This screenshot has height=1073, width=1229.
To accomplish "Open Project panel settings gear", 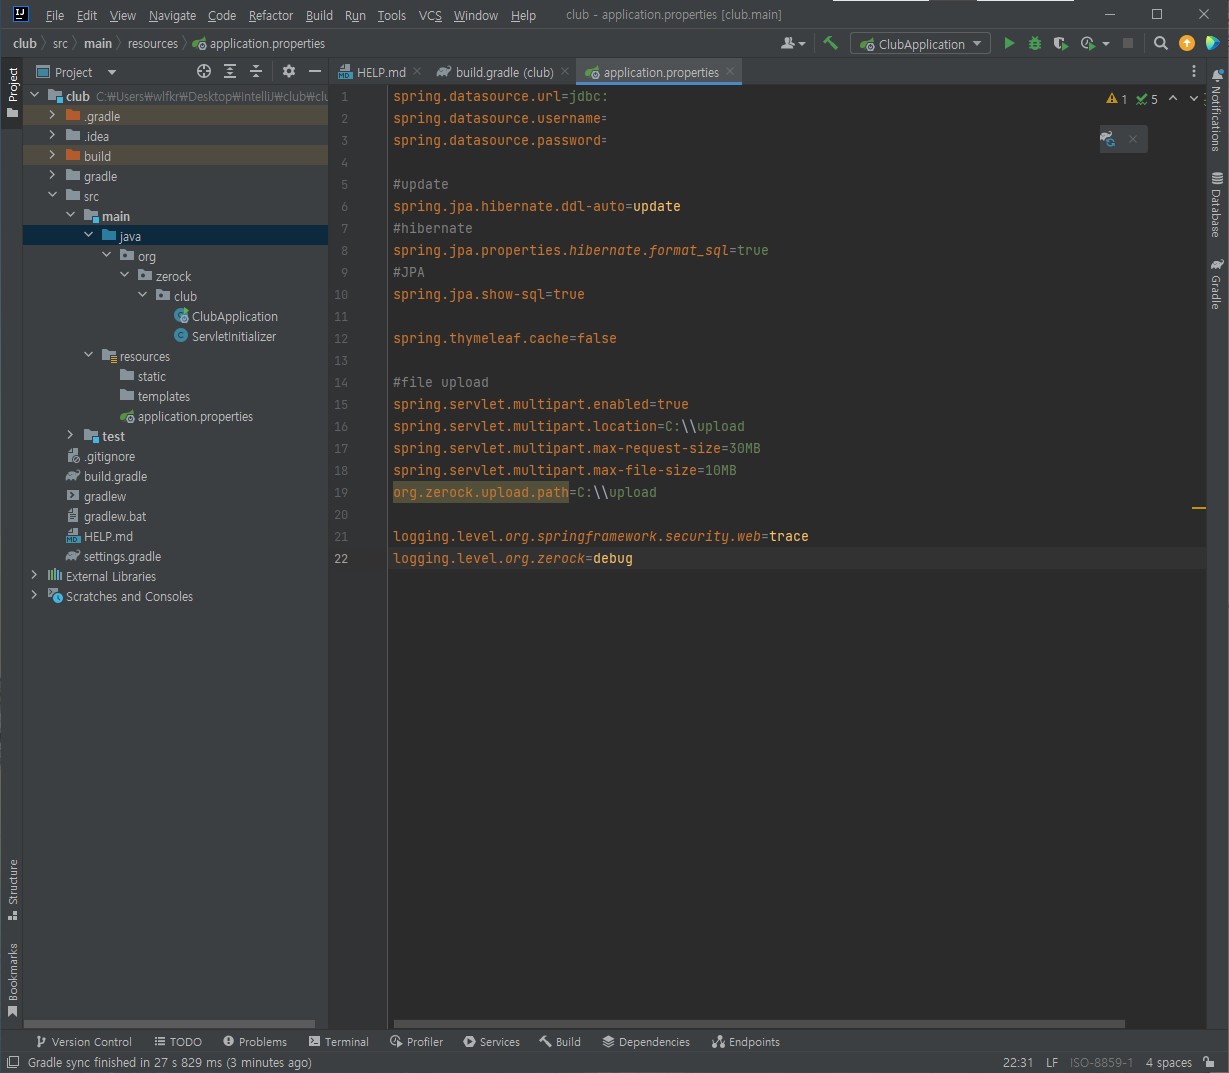I will pos(289,71).
